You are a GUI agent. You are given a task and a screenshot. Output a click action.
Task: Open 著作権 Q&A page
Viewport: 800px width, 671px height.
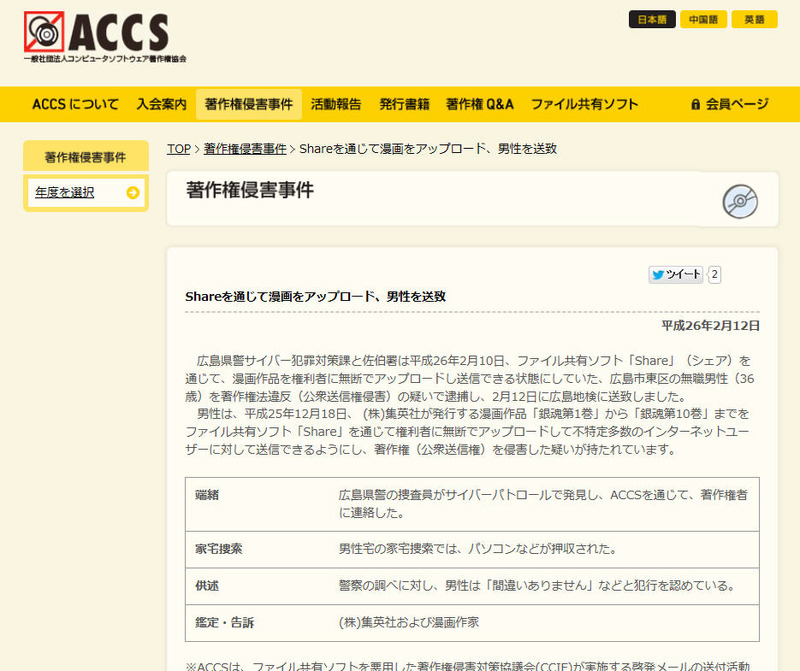click(480, 104)
